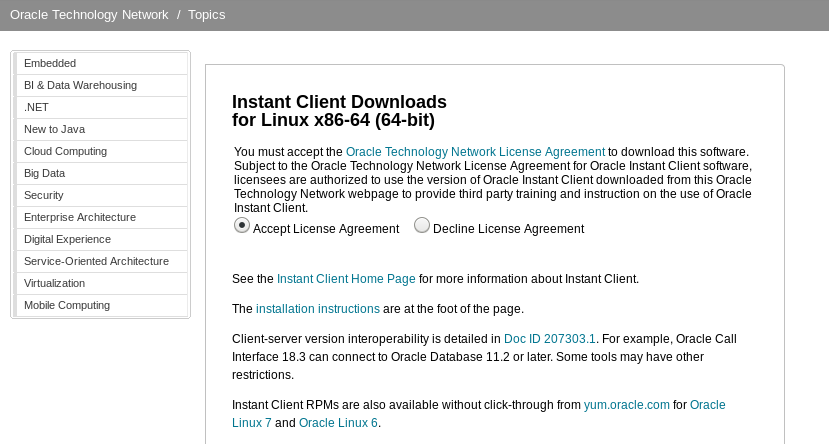Visit the yum.oracle.com link
This screenshot has width=829, height=444.
(627, 405)
